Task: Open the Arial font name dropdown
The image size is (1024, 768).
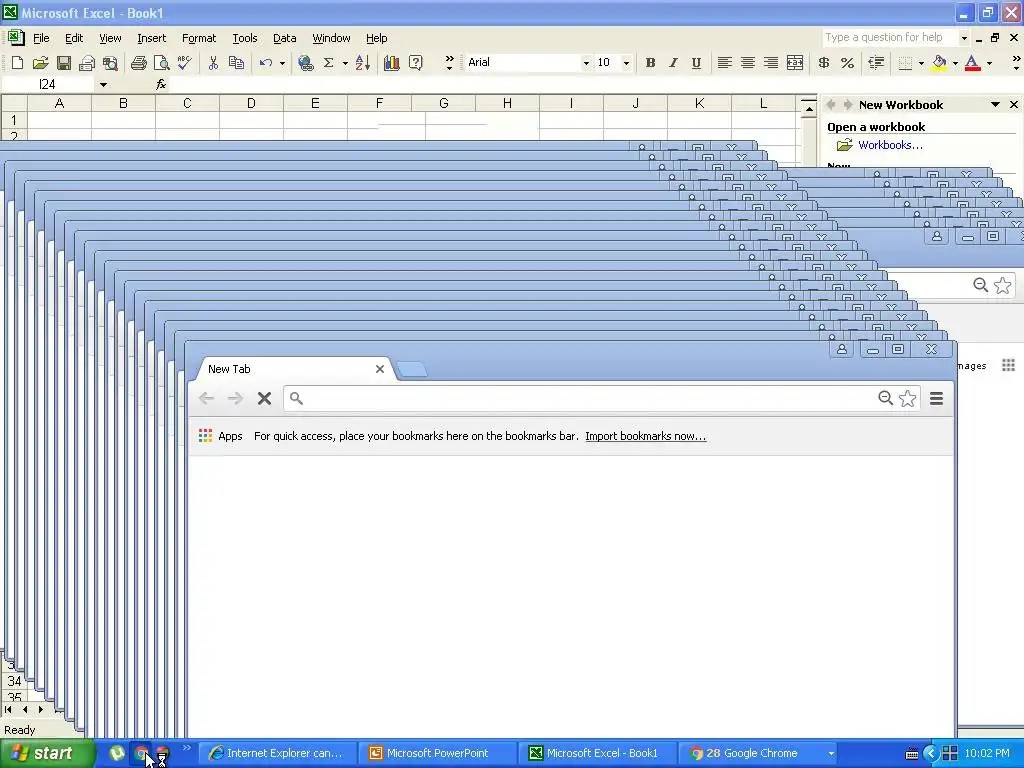Action: (x=586, y=63)
